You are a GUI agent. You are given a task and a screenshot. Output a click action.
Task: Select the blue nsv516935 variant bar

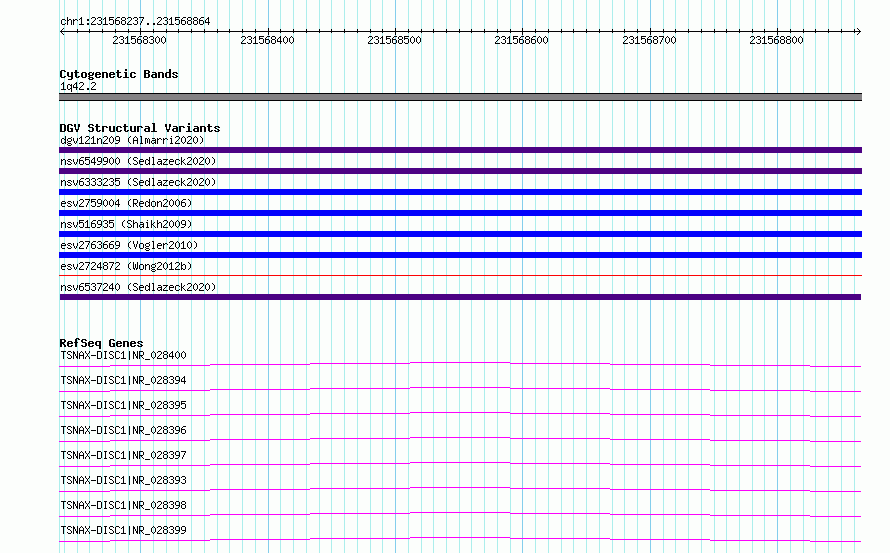[x=460, y=234]
